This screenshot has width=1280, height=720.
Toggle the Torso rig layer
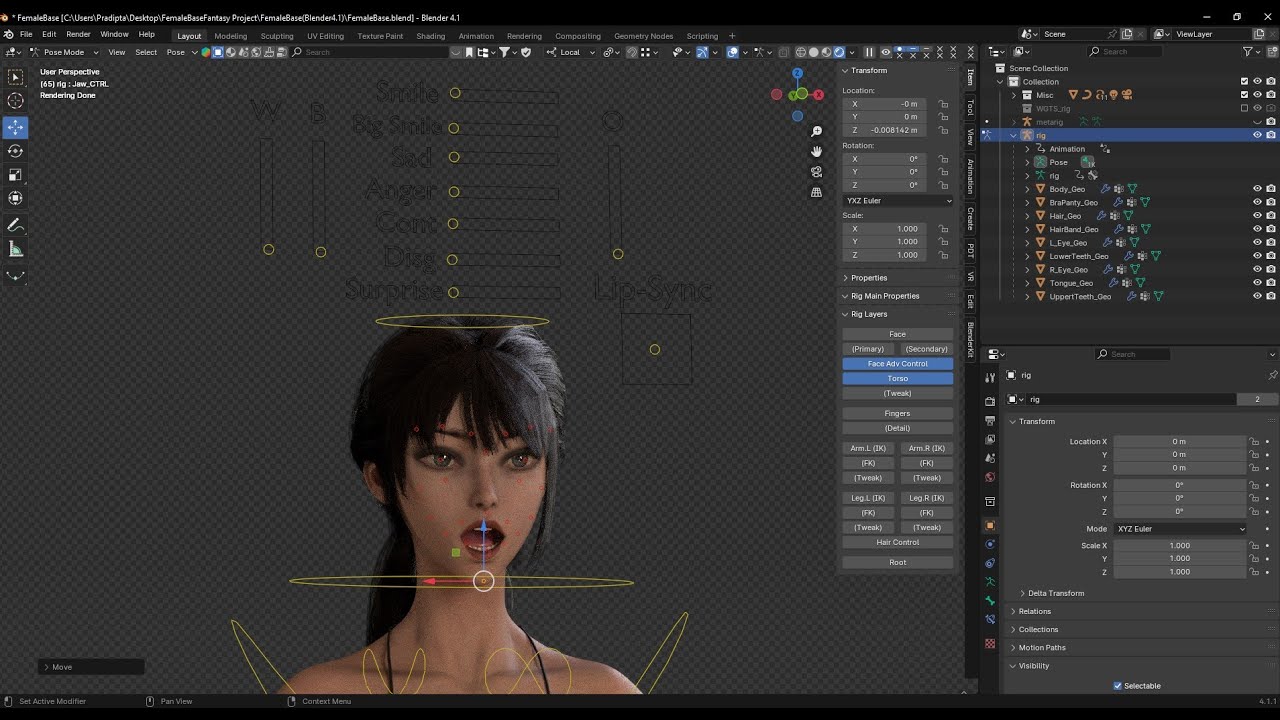(x=897, y=379)
